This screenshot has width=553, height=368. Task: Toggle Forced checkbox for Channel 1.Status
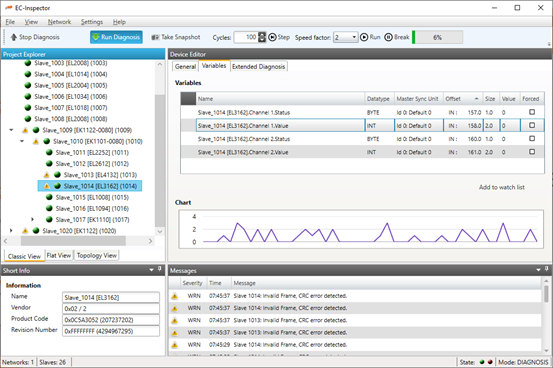532,112
